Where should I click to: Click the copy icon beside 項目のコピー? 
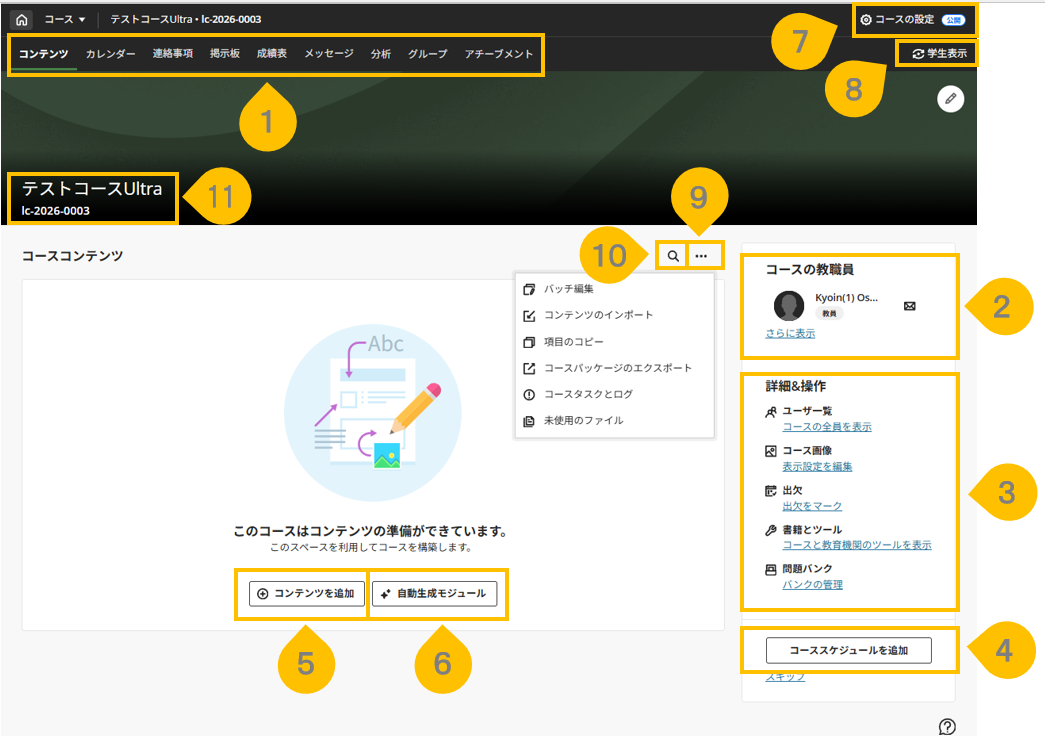[529, 342]
